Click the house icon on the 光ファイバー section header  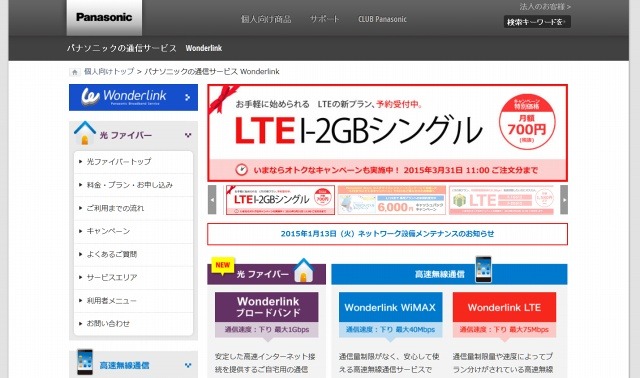point(304,270)
